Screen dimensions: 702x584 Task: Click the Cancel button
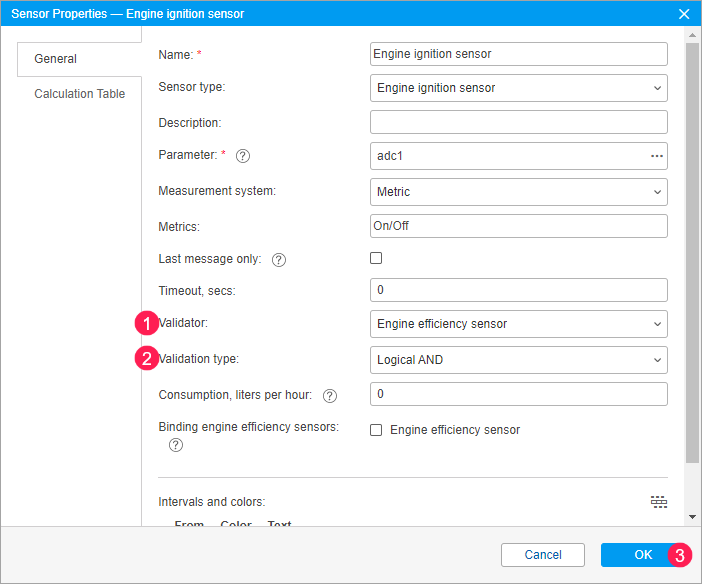[x=543, y=555]
